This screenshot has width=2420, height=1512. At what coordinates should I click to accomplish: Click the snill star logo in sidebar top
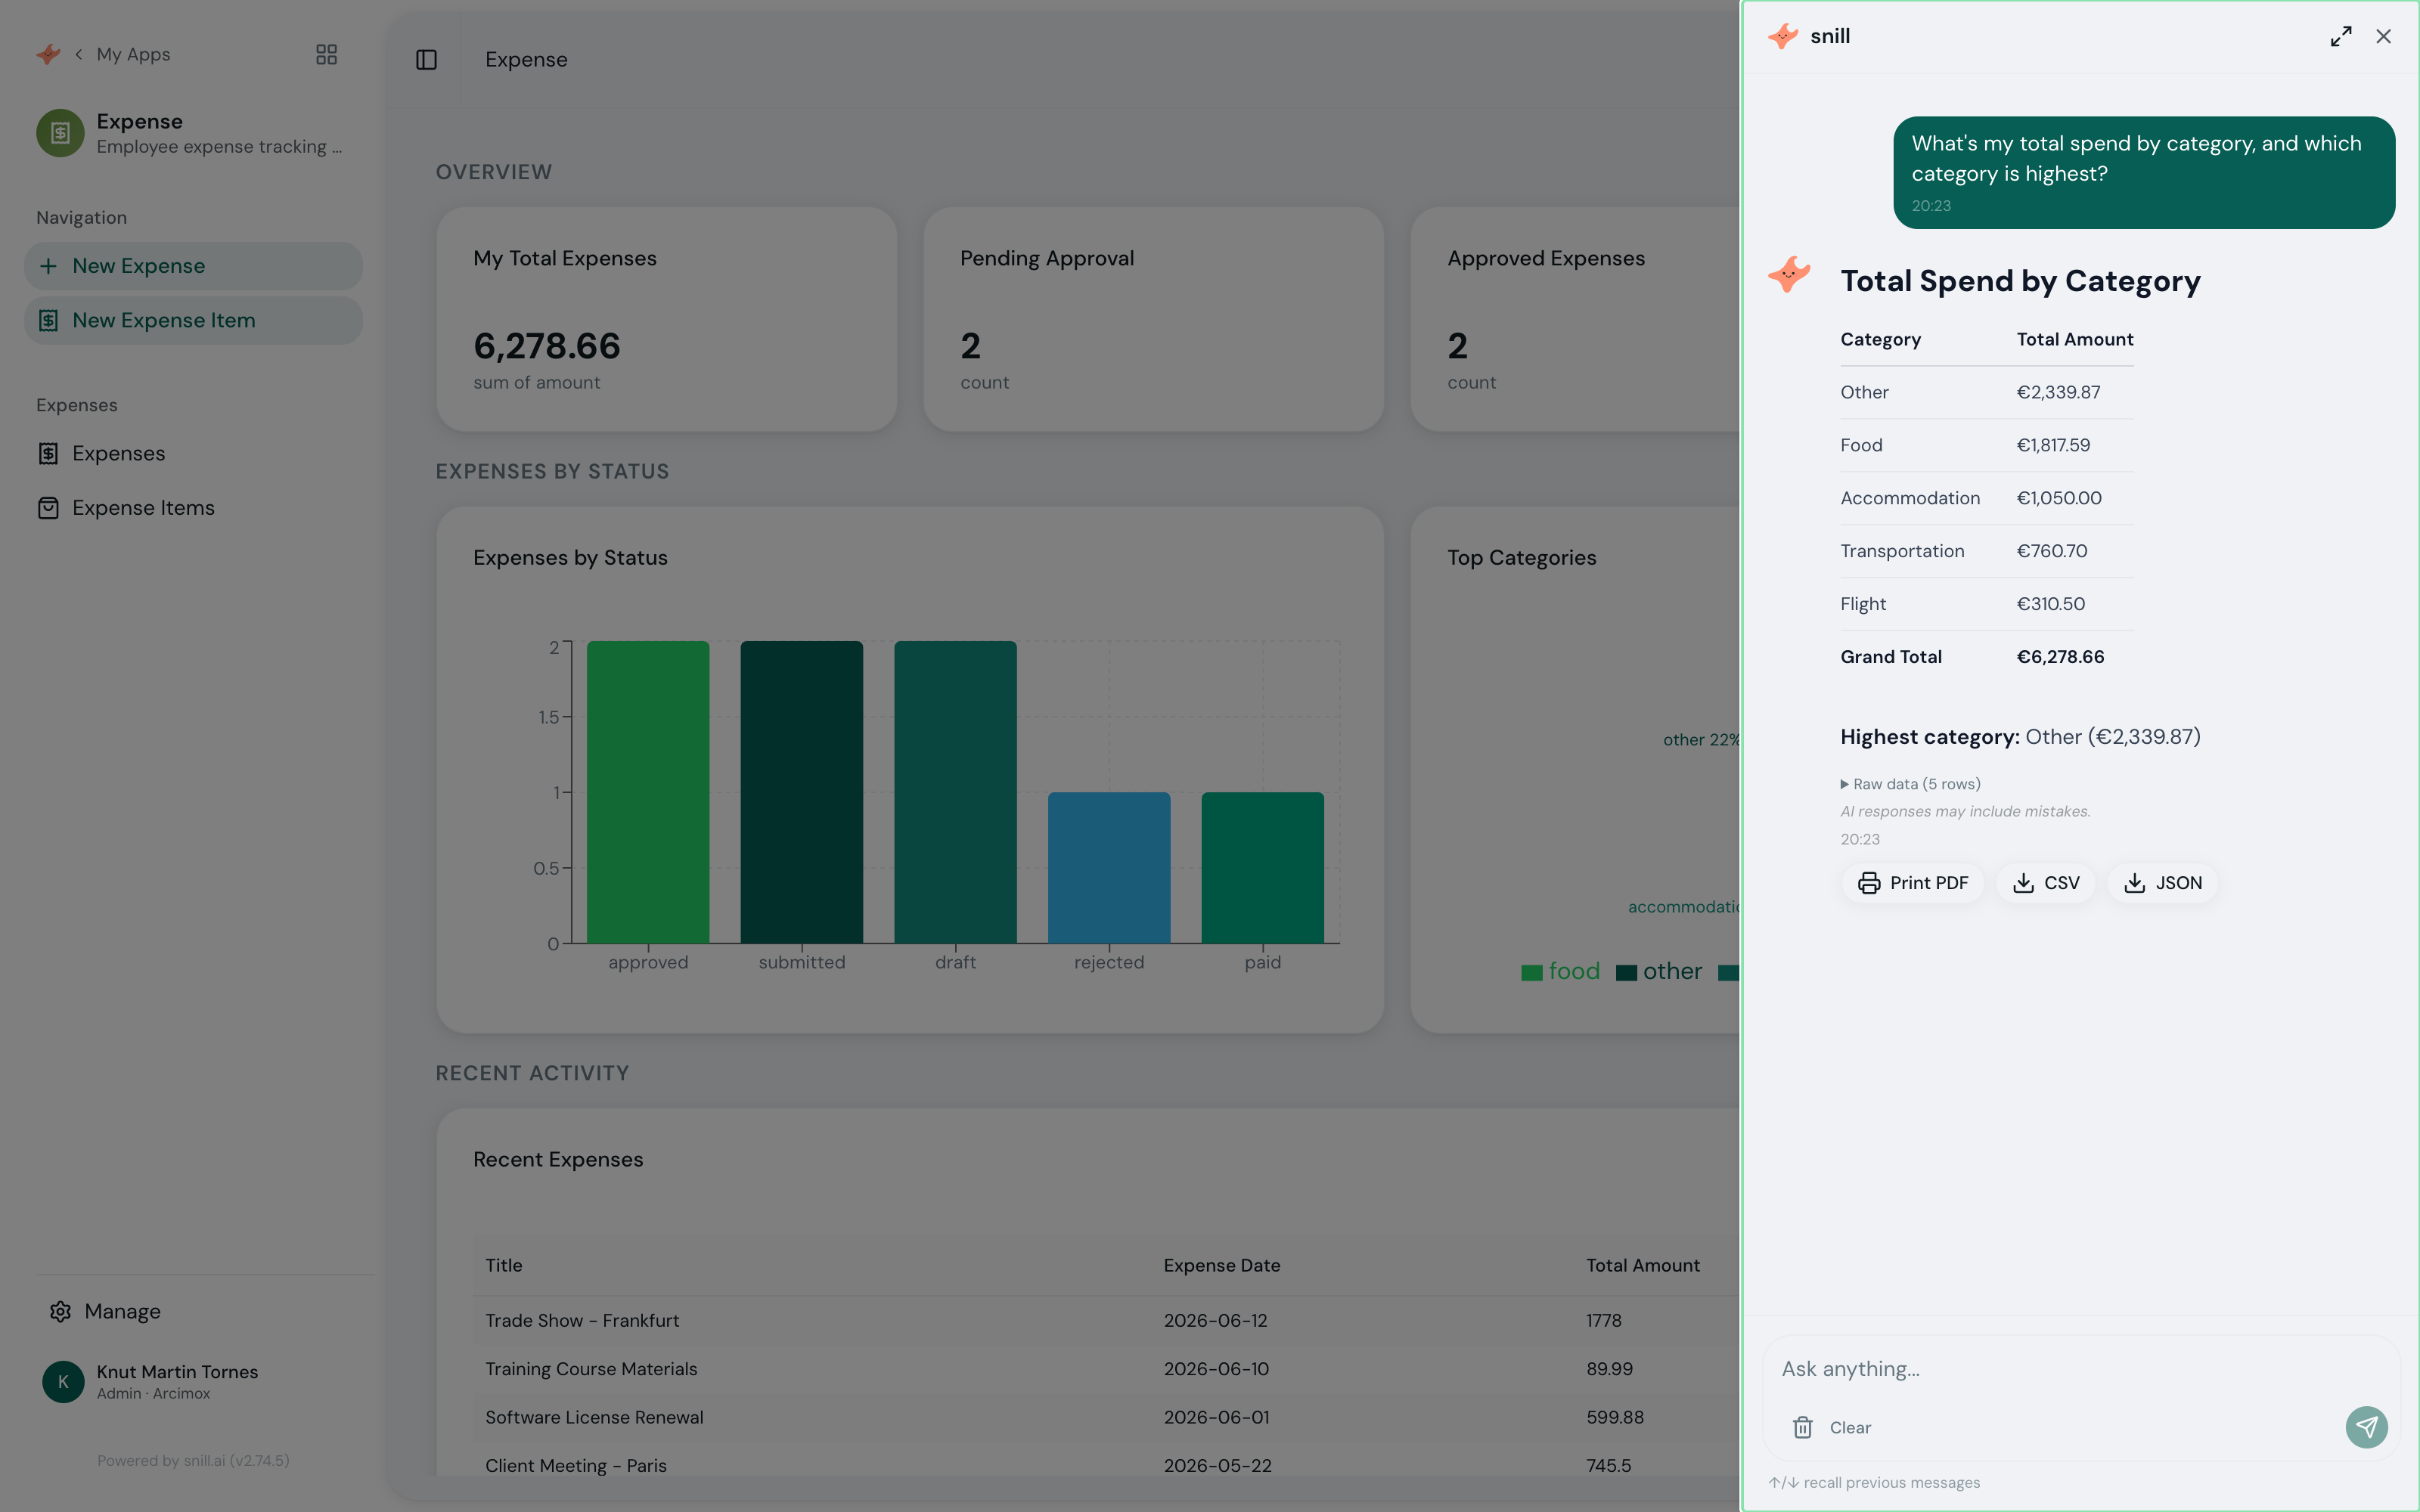pyautogui.click(x=48, y=54)
